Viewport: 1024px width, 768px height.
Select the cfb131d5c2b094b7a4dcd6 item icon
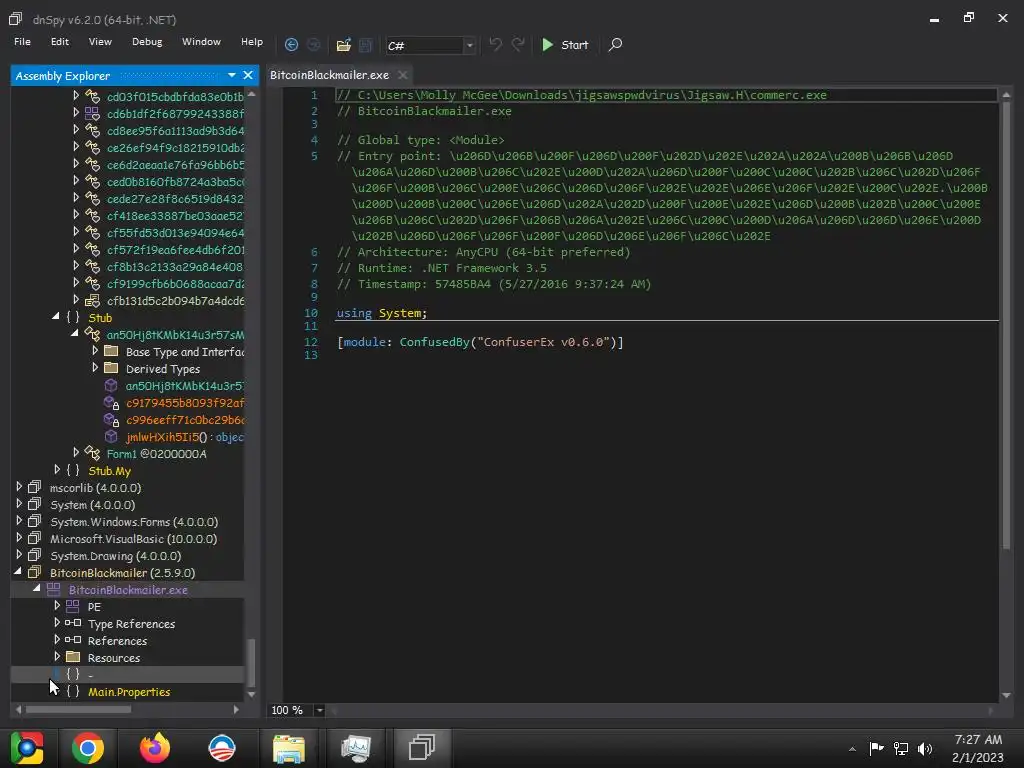point(93,300)
